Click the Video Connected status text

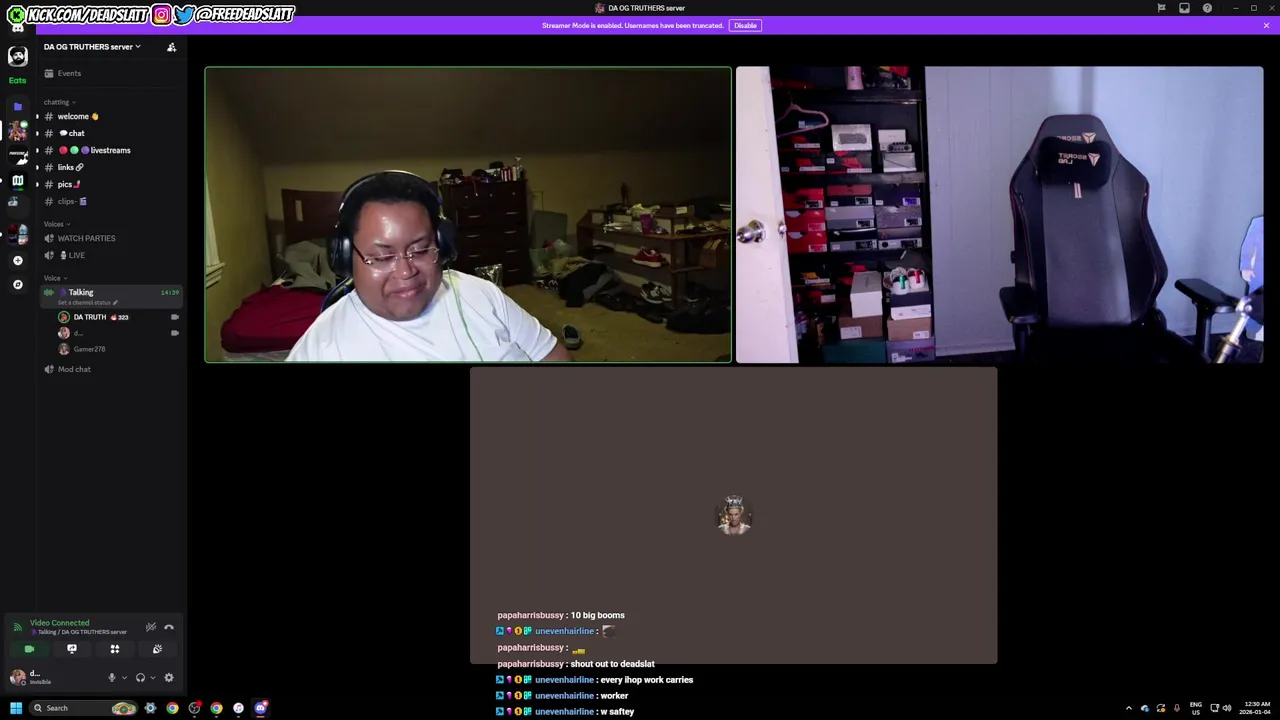click(x=59, y=623)
